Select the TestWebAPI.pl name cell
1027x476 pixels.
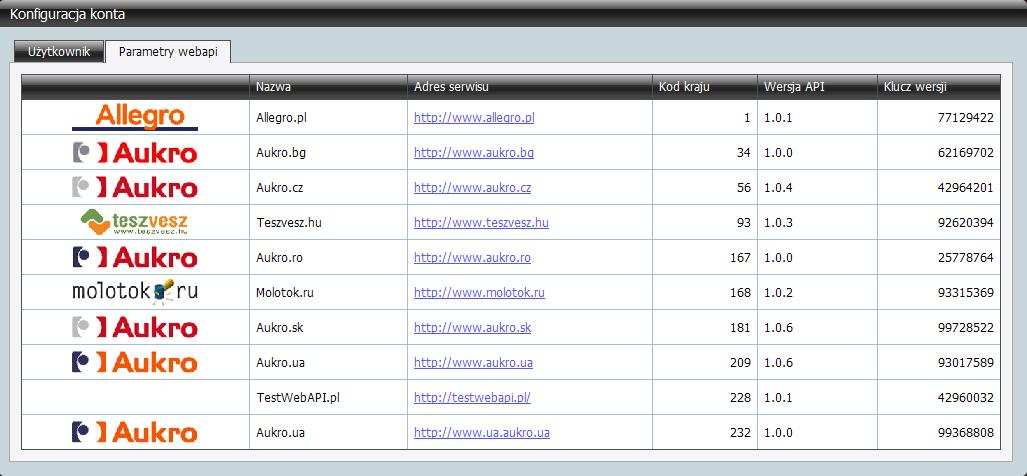[x=328, y=397]
